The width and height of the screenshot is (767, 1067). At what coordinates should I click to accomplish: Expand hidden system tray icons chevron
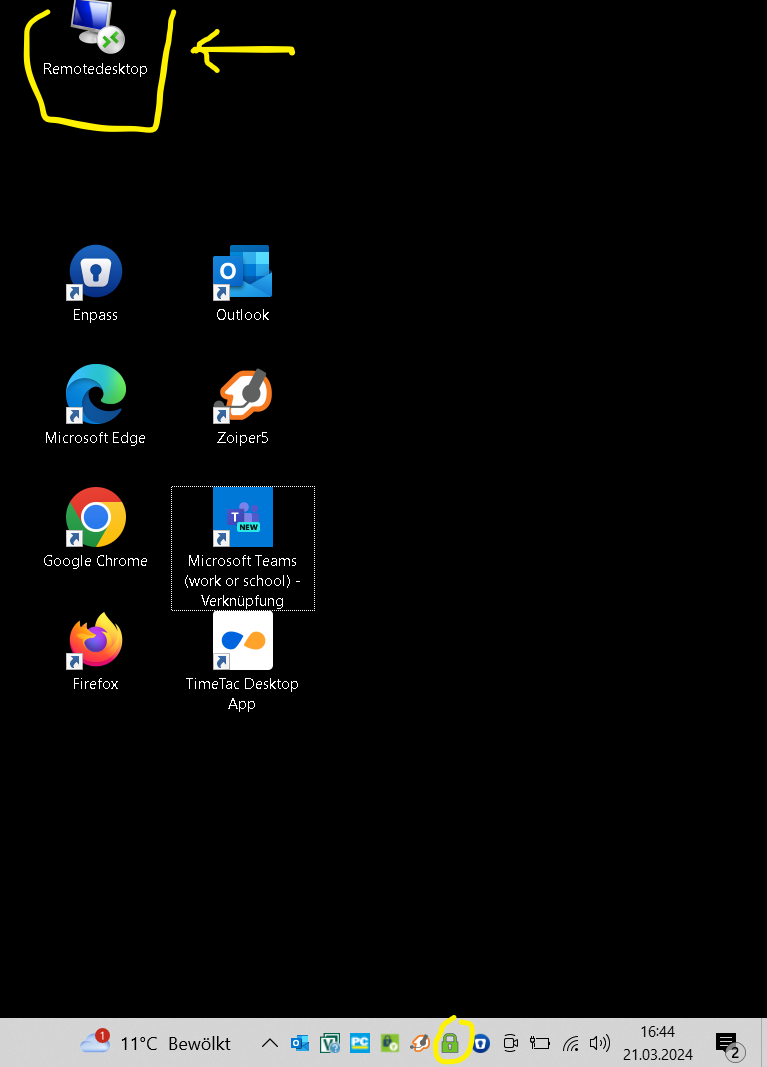(269, 1044)
